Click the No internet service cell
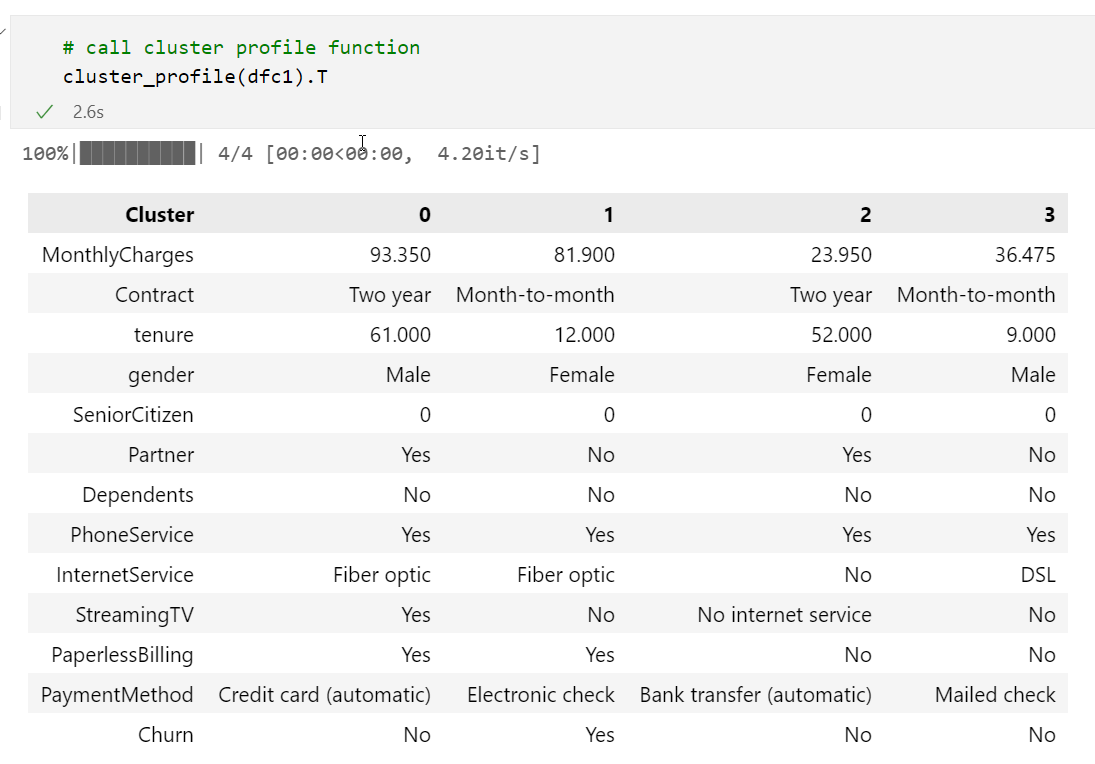 point(785,615)
